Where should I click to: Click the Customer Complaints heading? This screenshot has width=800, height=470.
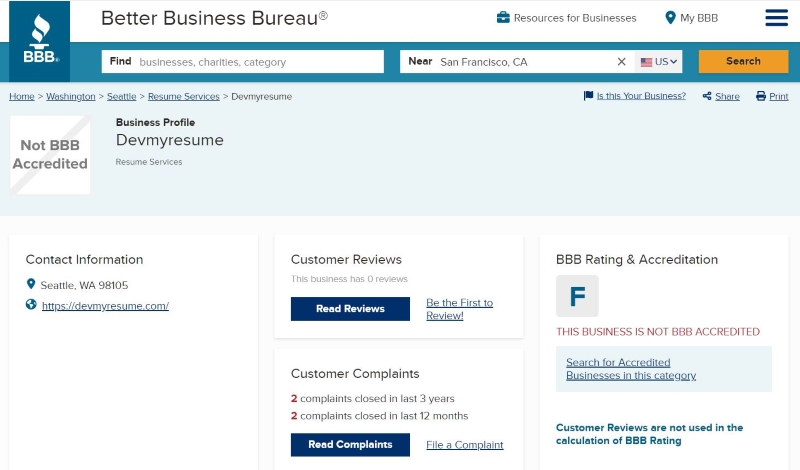pyautogui.click(x=355, y=374)
